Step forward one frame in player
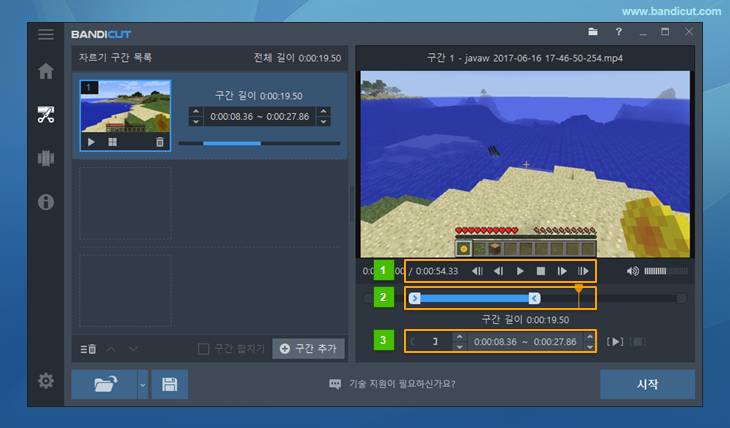730x428 pixels. click(x=562, y=271)
